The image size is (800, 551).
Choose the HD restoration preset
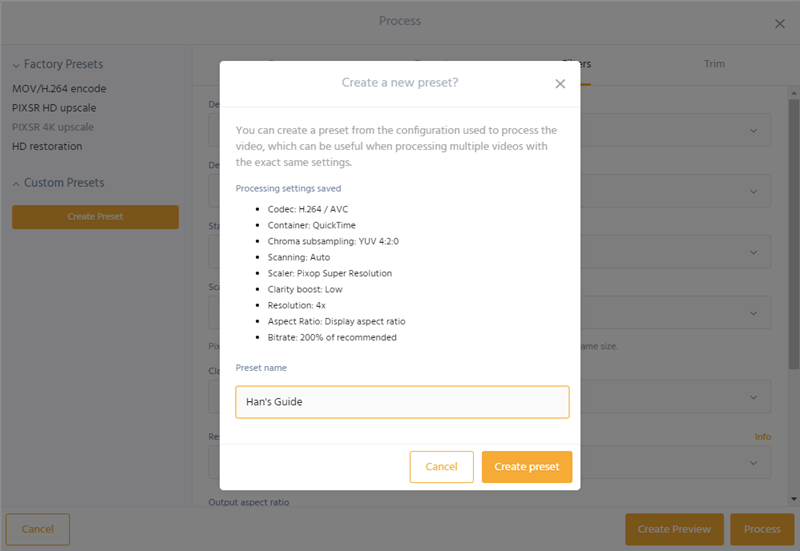tap(47, 146)
